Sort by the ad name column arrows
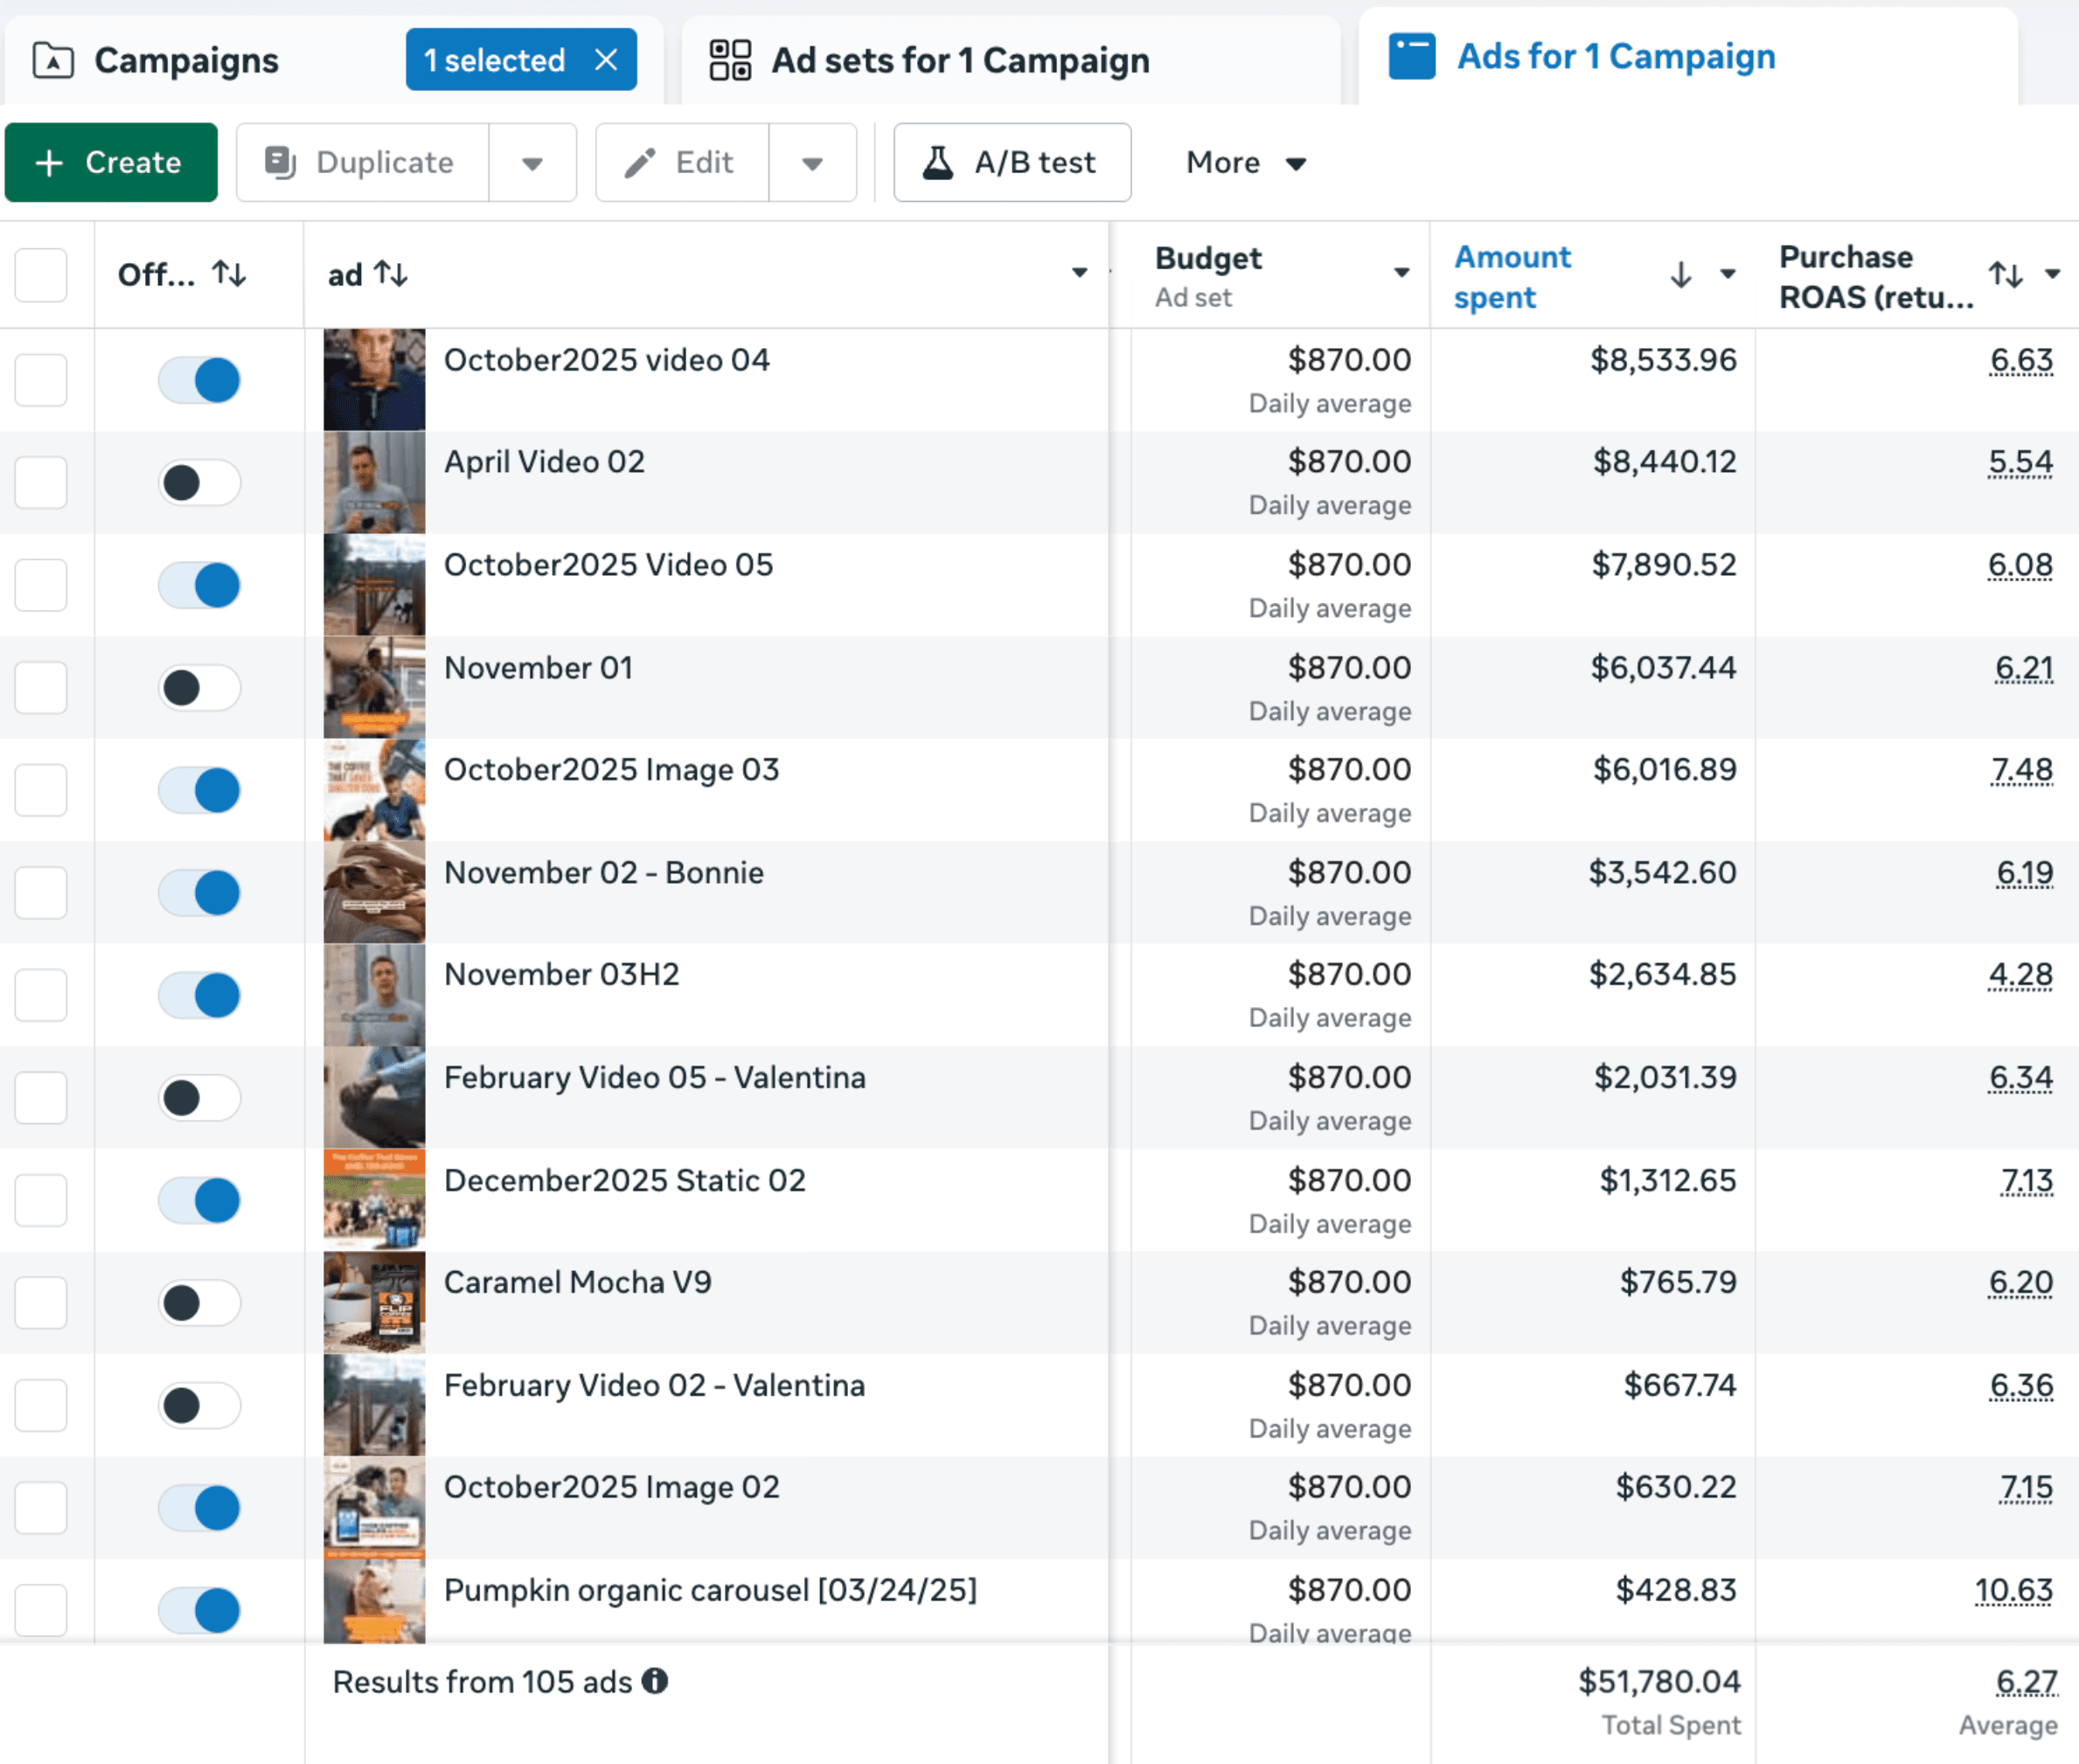Screen dimensions: 2079x1764 391,274
